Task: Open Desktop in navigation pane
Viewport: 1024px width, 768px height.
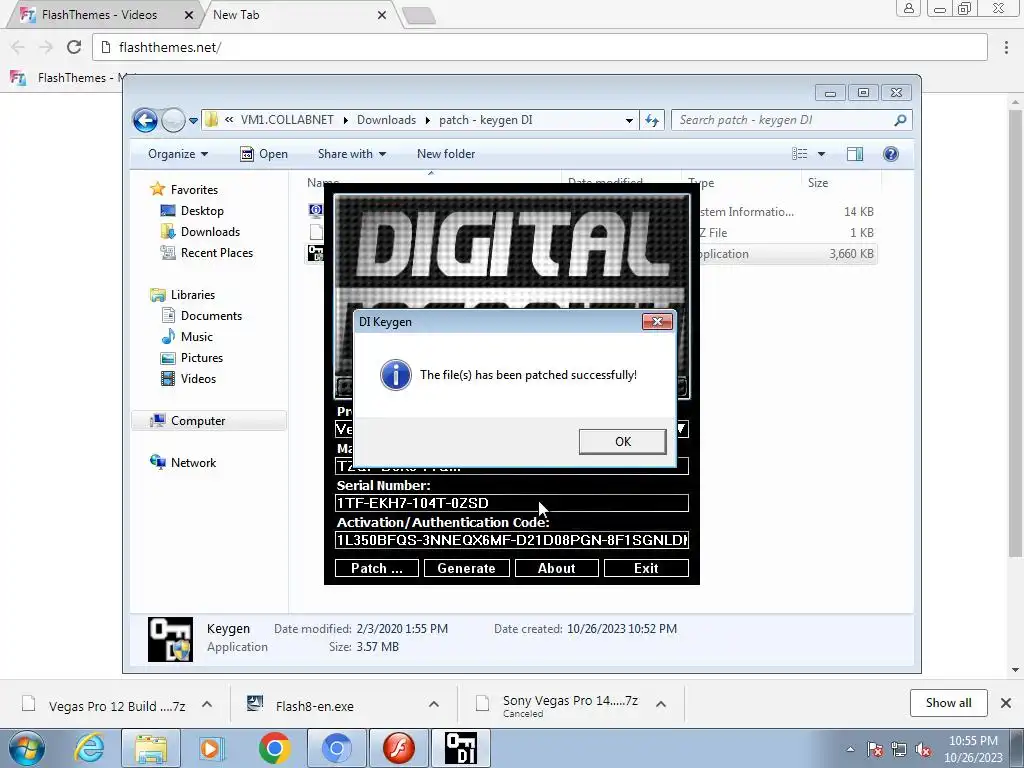Action: click(x=202, y=211)
